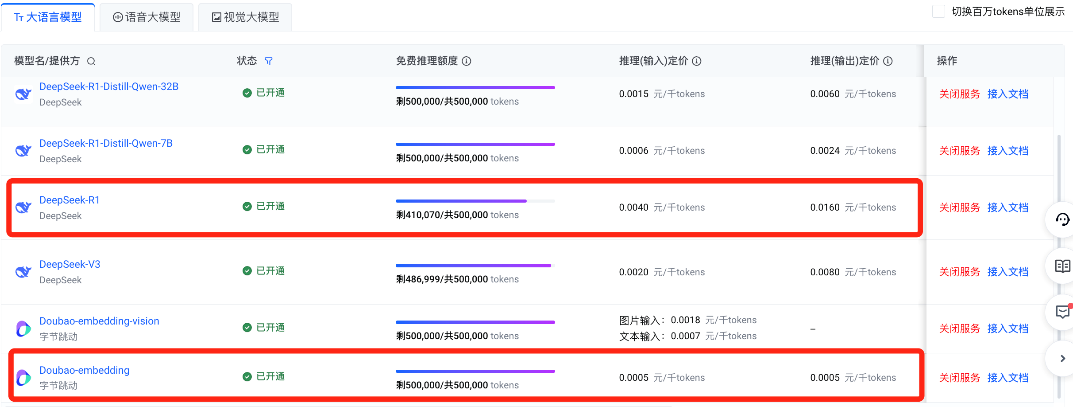Viewport: 1073px width, 407px height.
Task: Click 剩486,999/共500,000 tokens text
Action: pyautogui.click(x=457, y=279)
